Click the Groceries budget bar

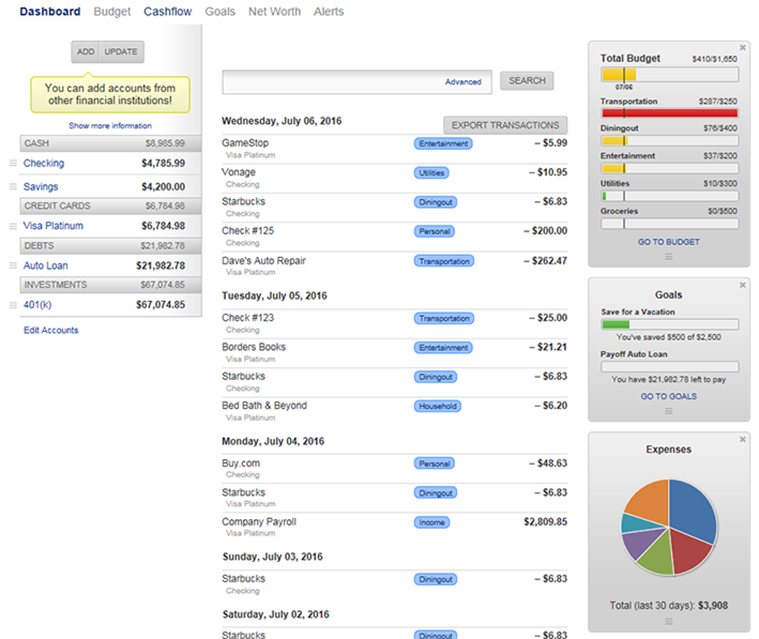coord(670,224)
